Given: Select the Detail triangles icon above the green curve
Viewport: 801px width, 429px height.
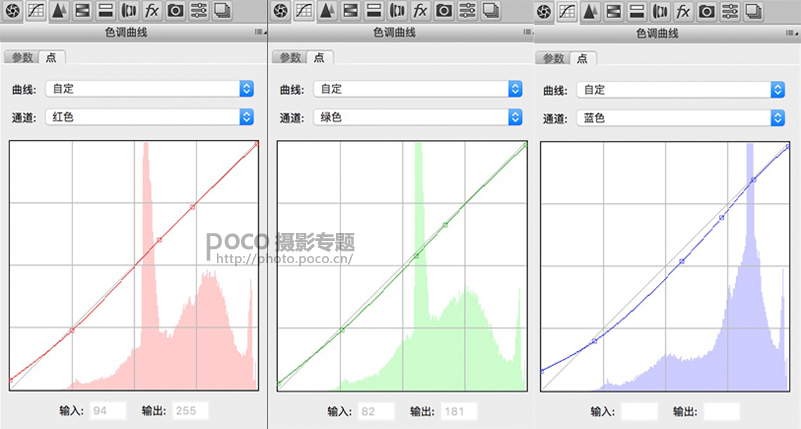Looking at the screenshot, I should coord(327,10).
